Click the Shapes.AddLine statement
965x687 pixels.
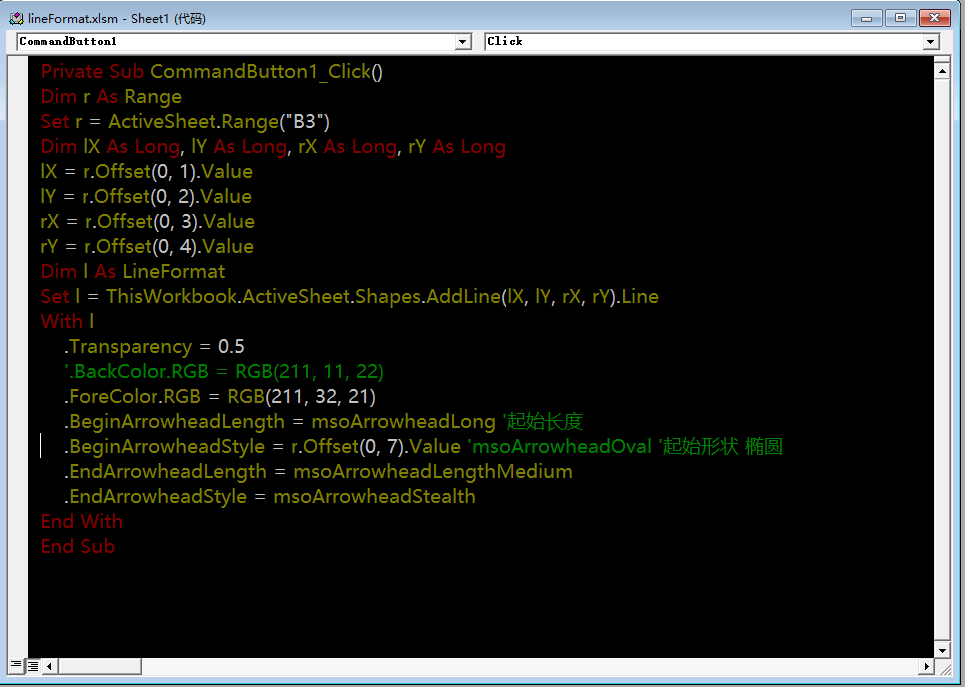pyautogui.click(x=350, y=296)
